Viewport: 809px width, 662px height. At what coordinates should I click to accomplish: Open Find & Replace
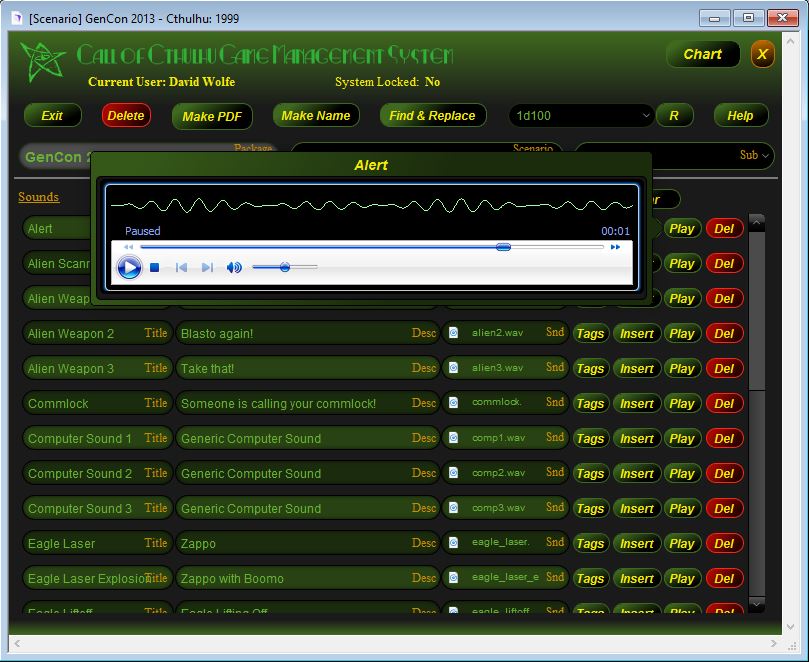coord(432,116)
